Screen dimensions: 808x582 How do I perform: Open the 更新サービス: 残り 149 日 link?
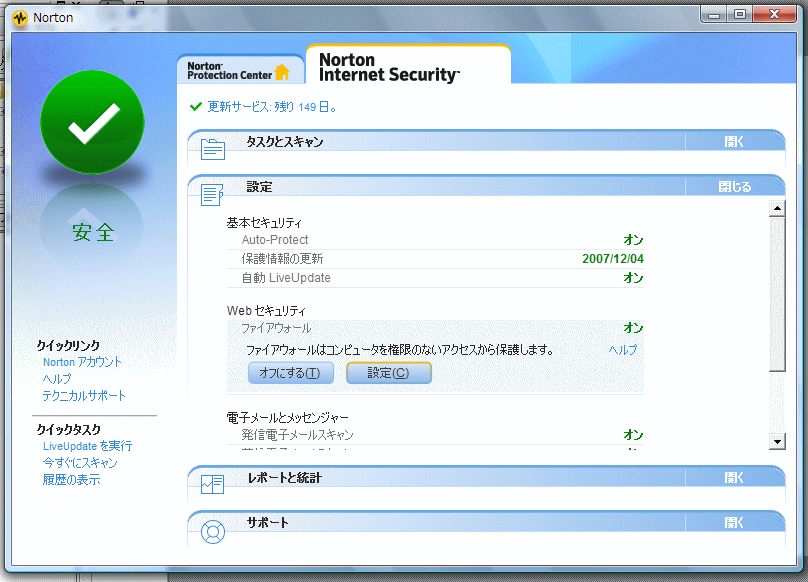[272, 107]
